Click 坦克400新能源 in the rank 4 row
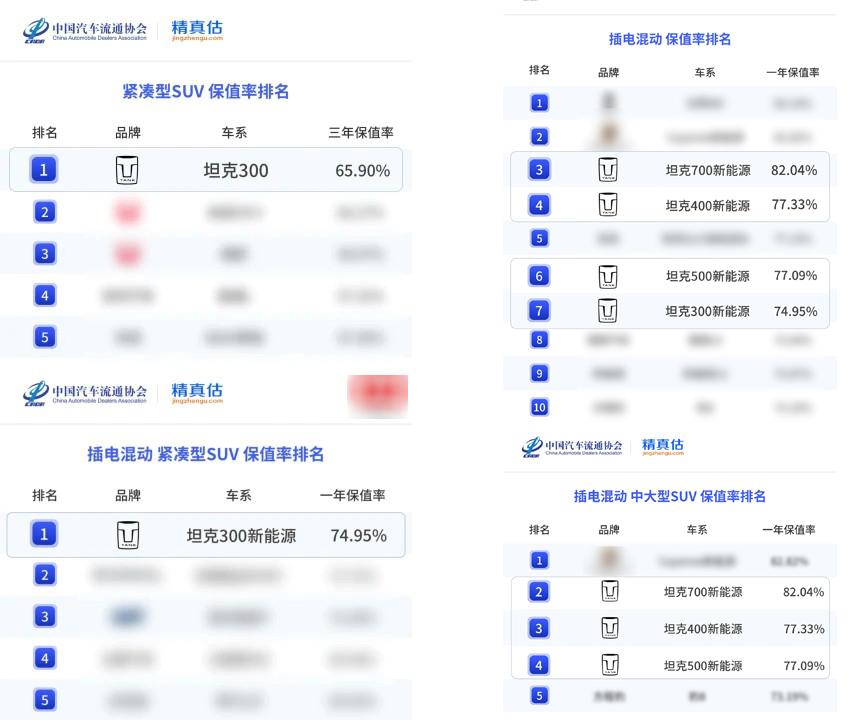Image resolution: width=862 pixels, height=720 pixels. click(x=708, y=206)
